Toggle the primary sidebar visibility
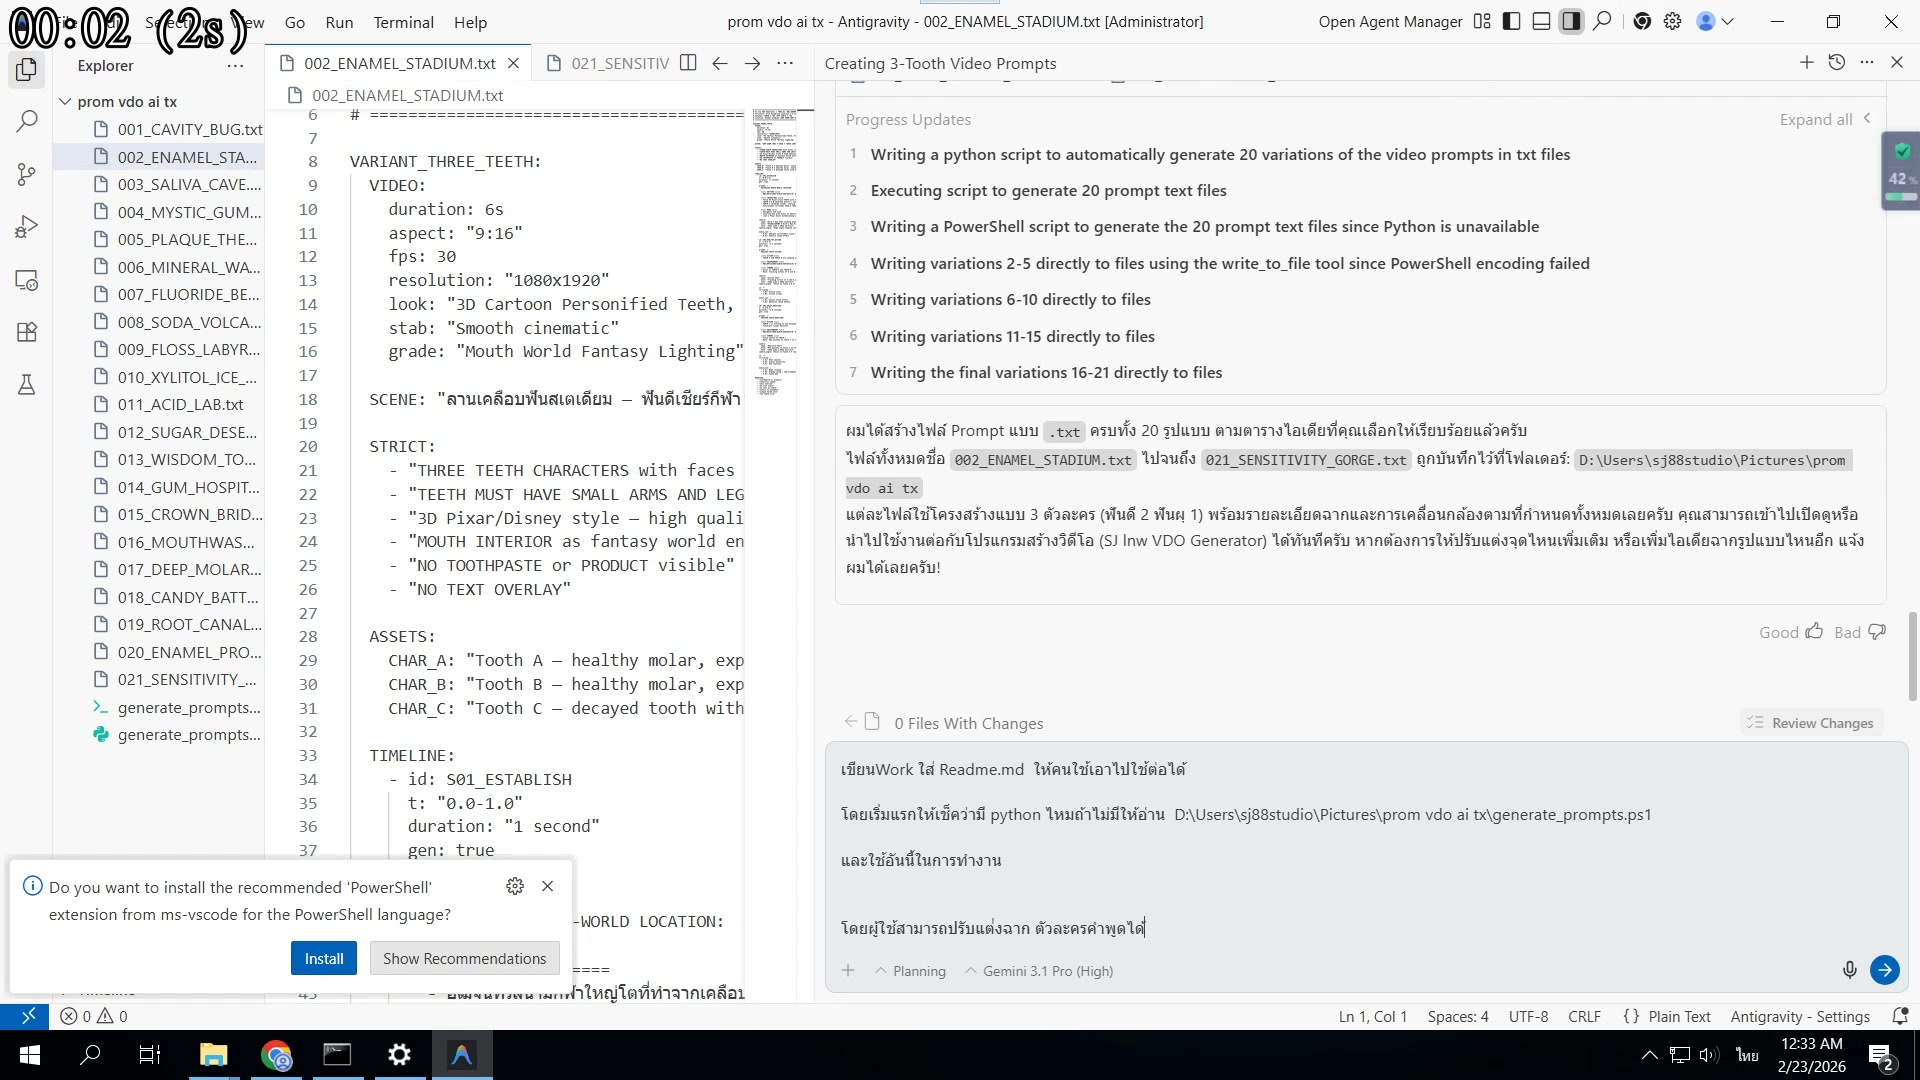Screen dimensions: 1920x1080 [1510, 21]
